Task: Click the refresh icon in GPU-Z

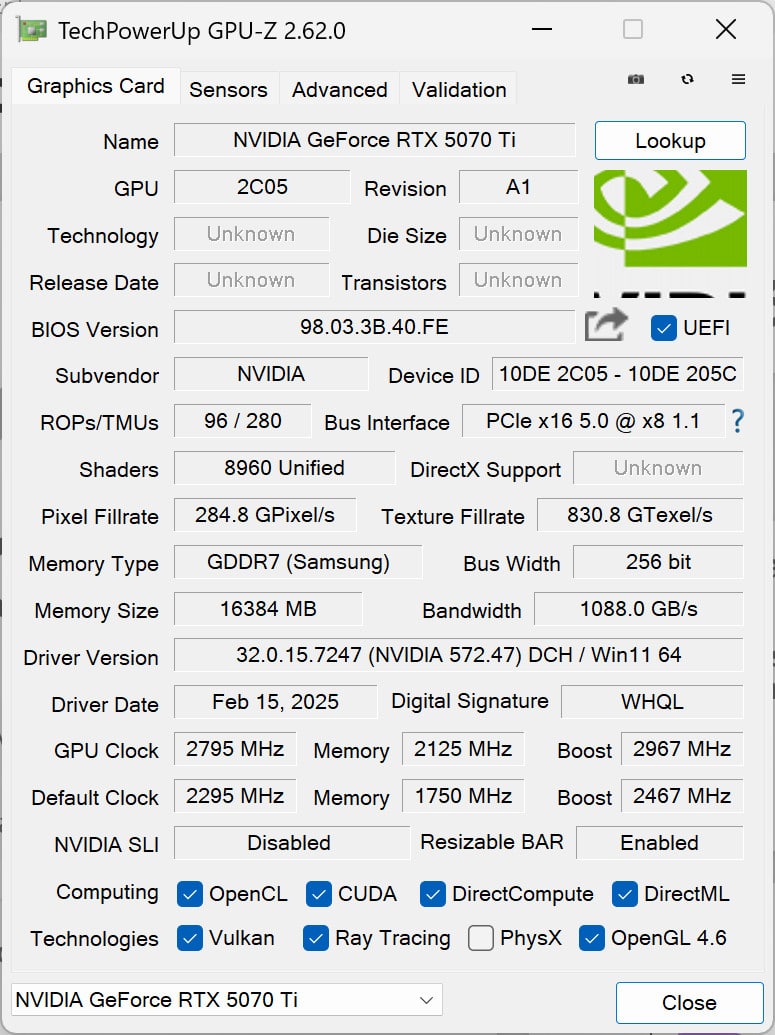Action: pyautogui.click(x=687, y=79)
